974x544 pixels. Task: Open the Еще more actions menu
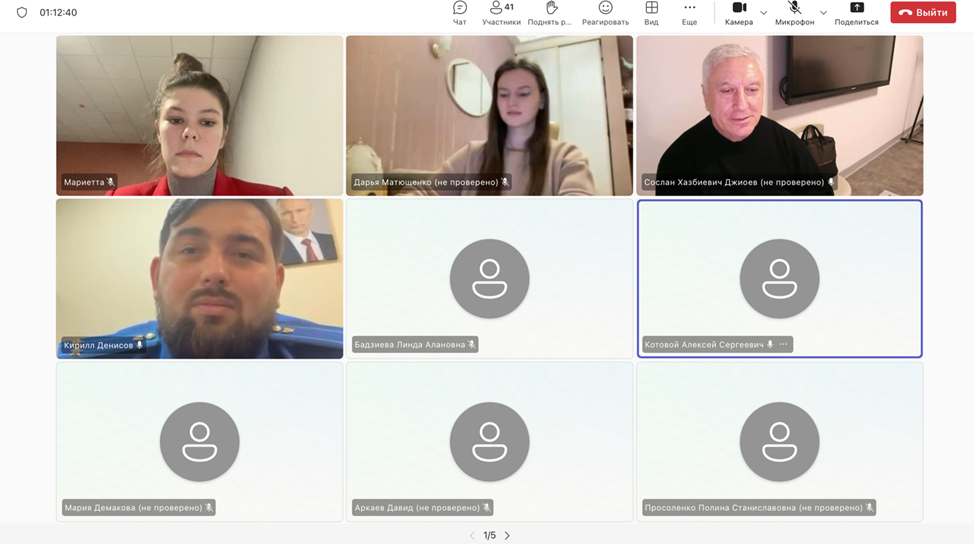(689, 12)
